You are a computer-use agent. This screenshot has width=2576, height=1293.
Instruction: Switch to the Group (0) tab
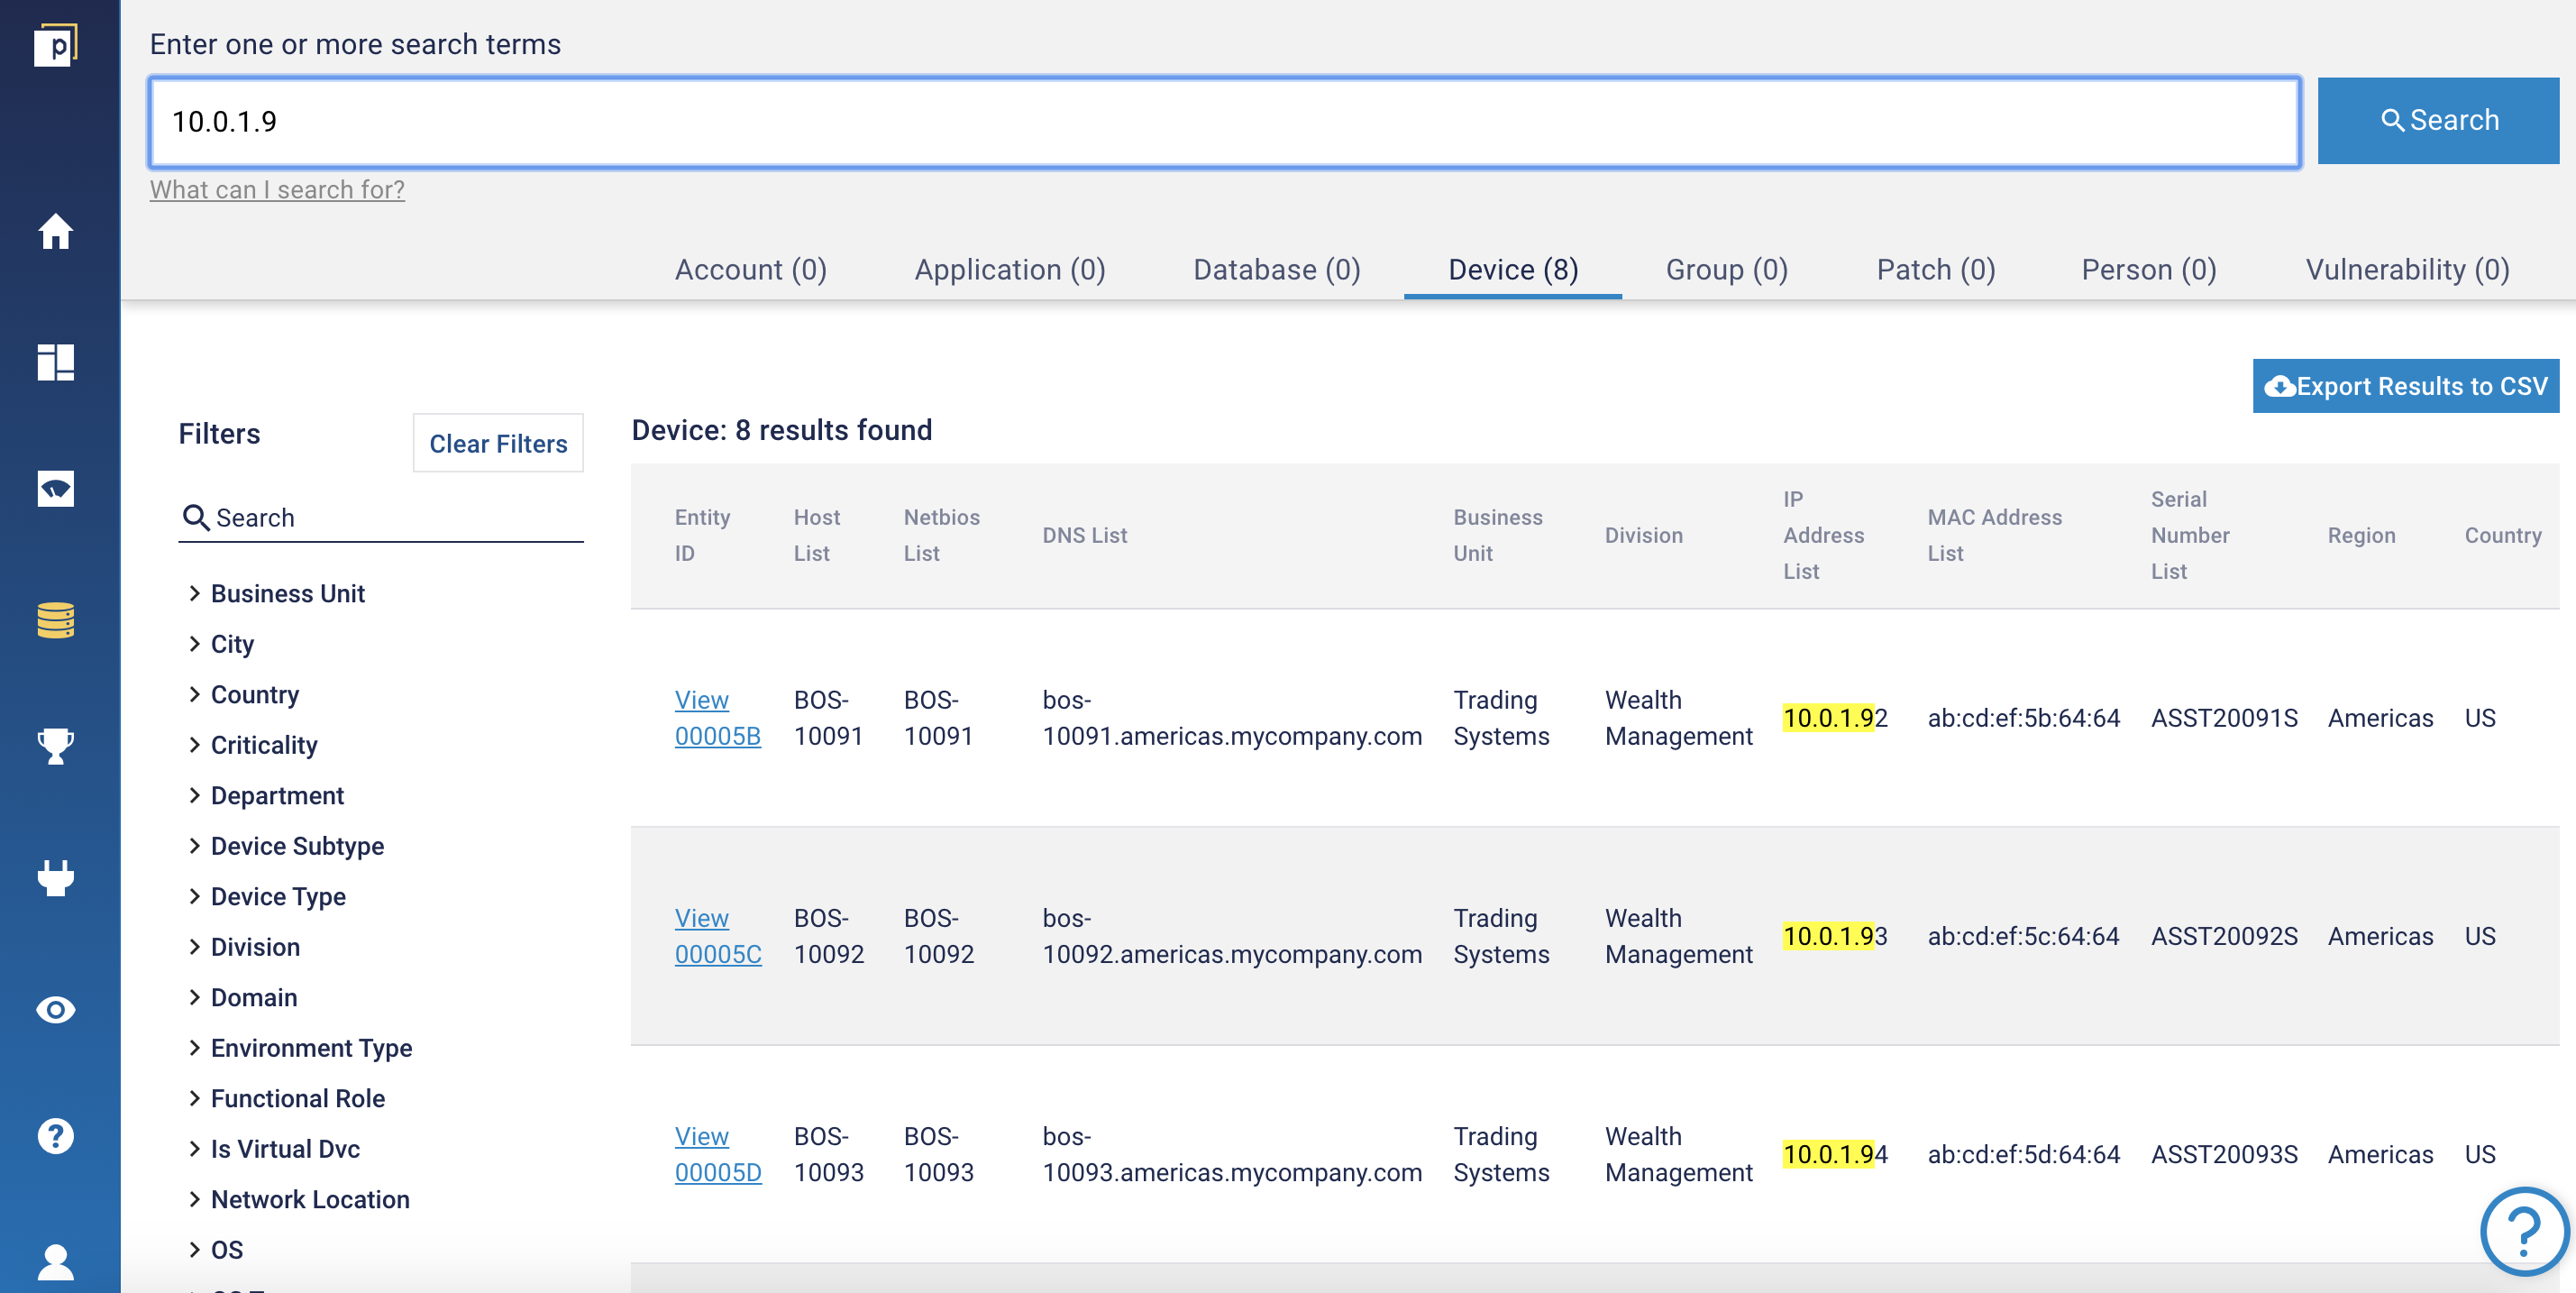pos(1726,270)
